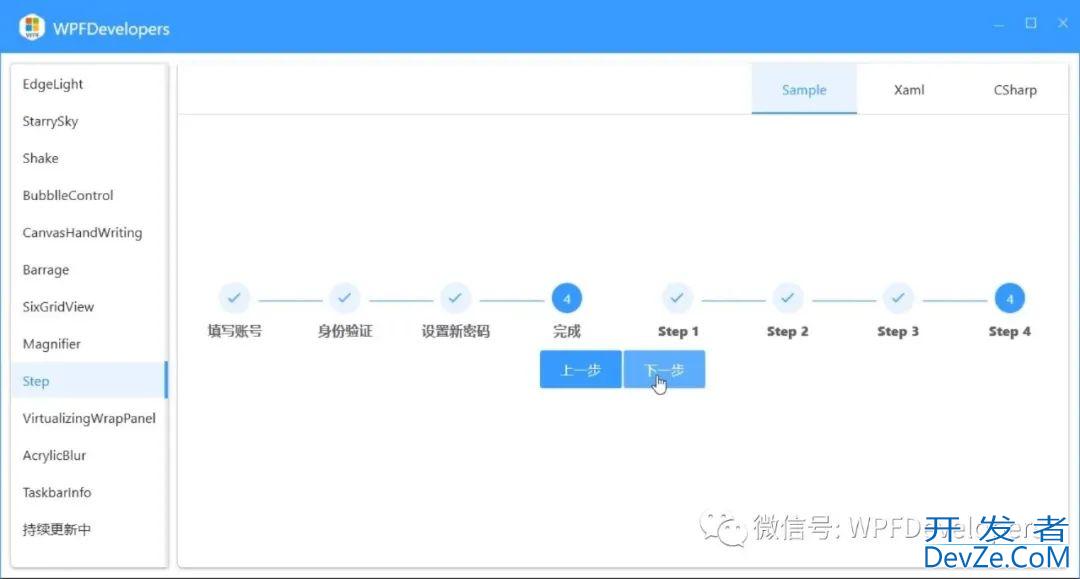
Task: Select AcrylicBlur from the sidebar
Action: click(x=55, y=455)
